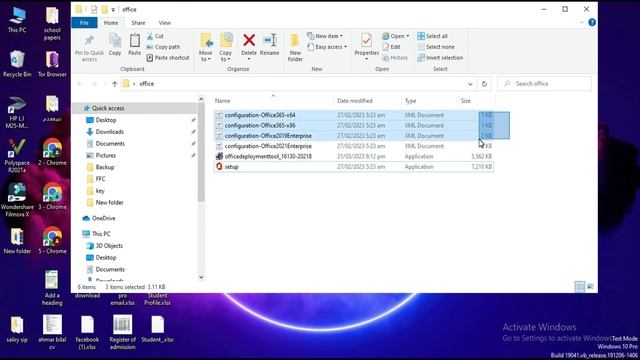Image resolution: width=640 pixels, height=360 pixels.
Task: Open 3D Objects in navigation pane
Action: click(x=109, y=246)
